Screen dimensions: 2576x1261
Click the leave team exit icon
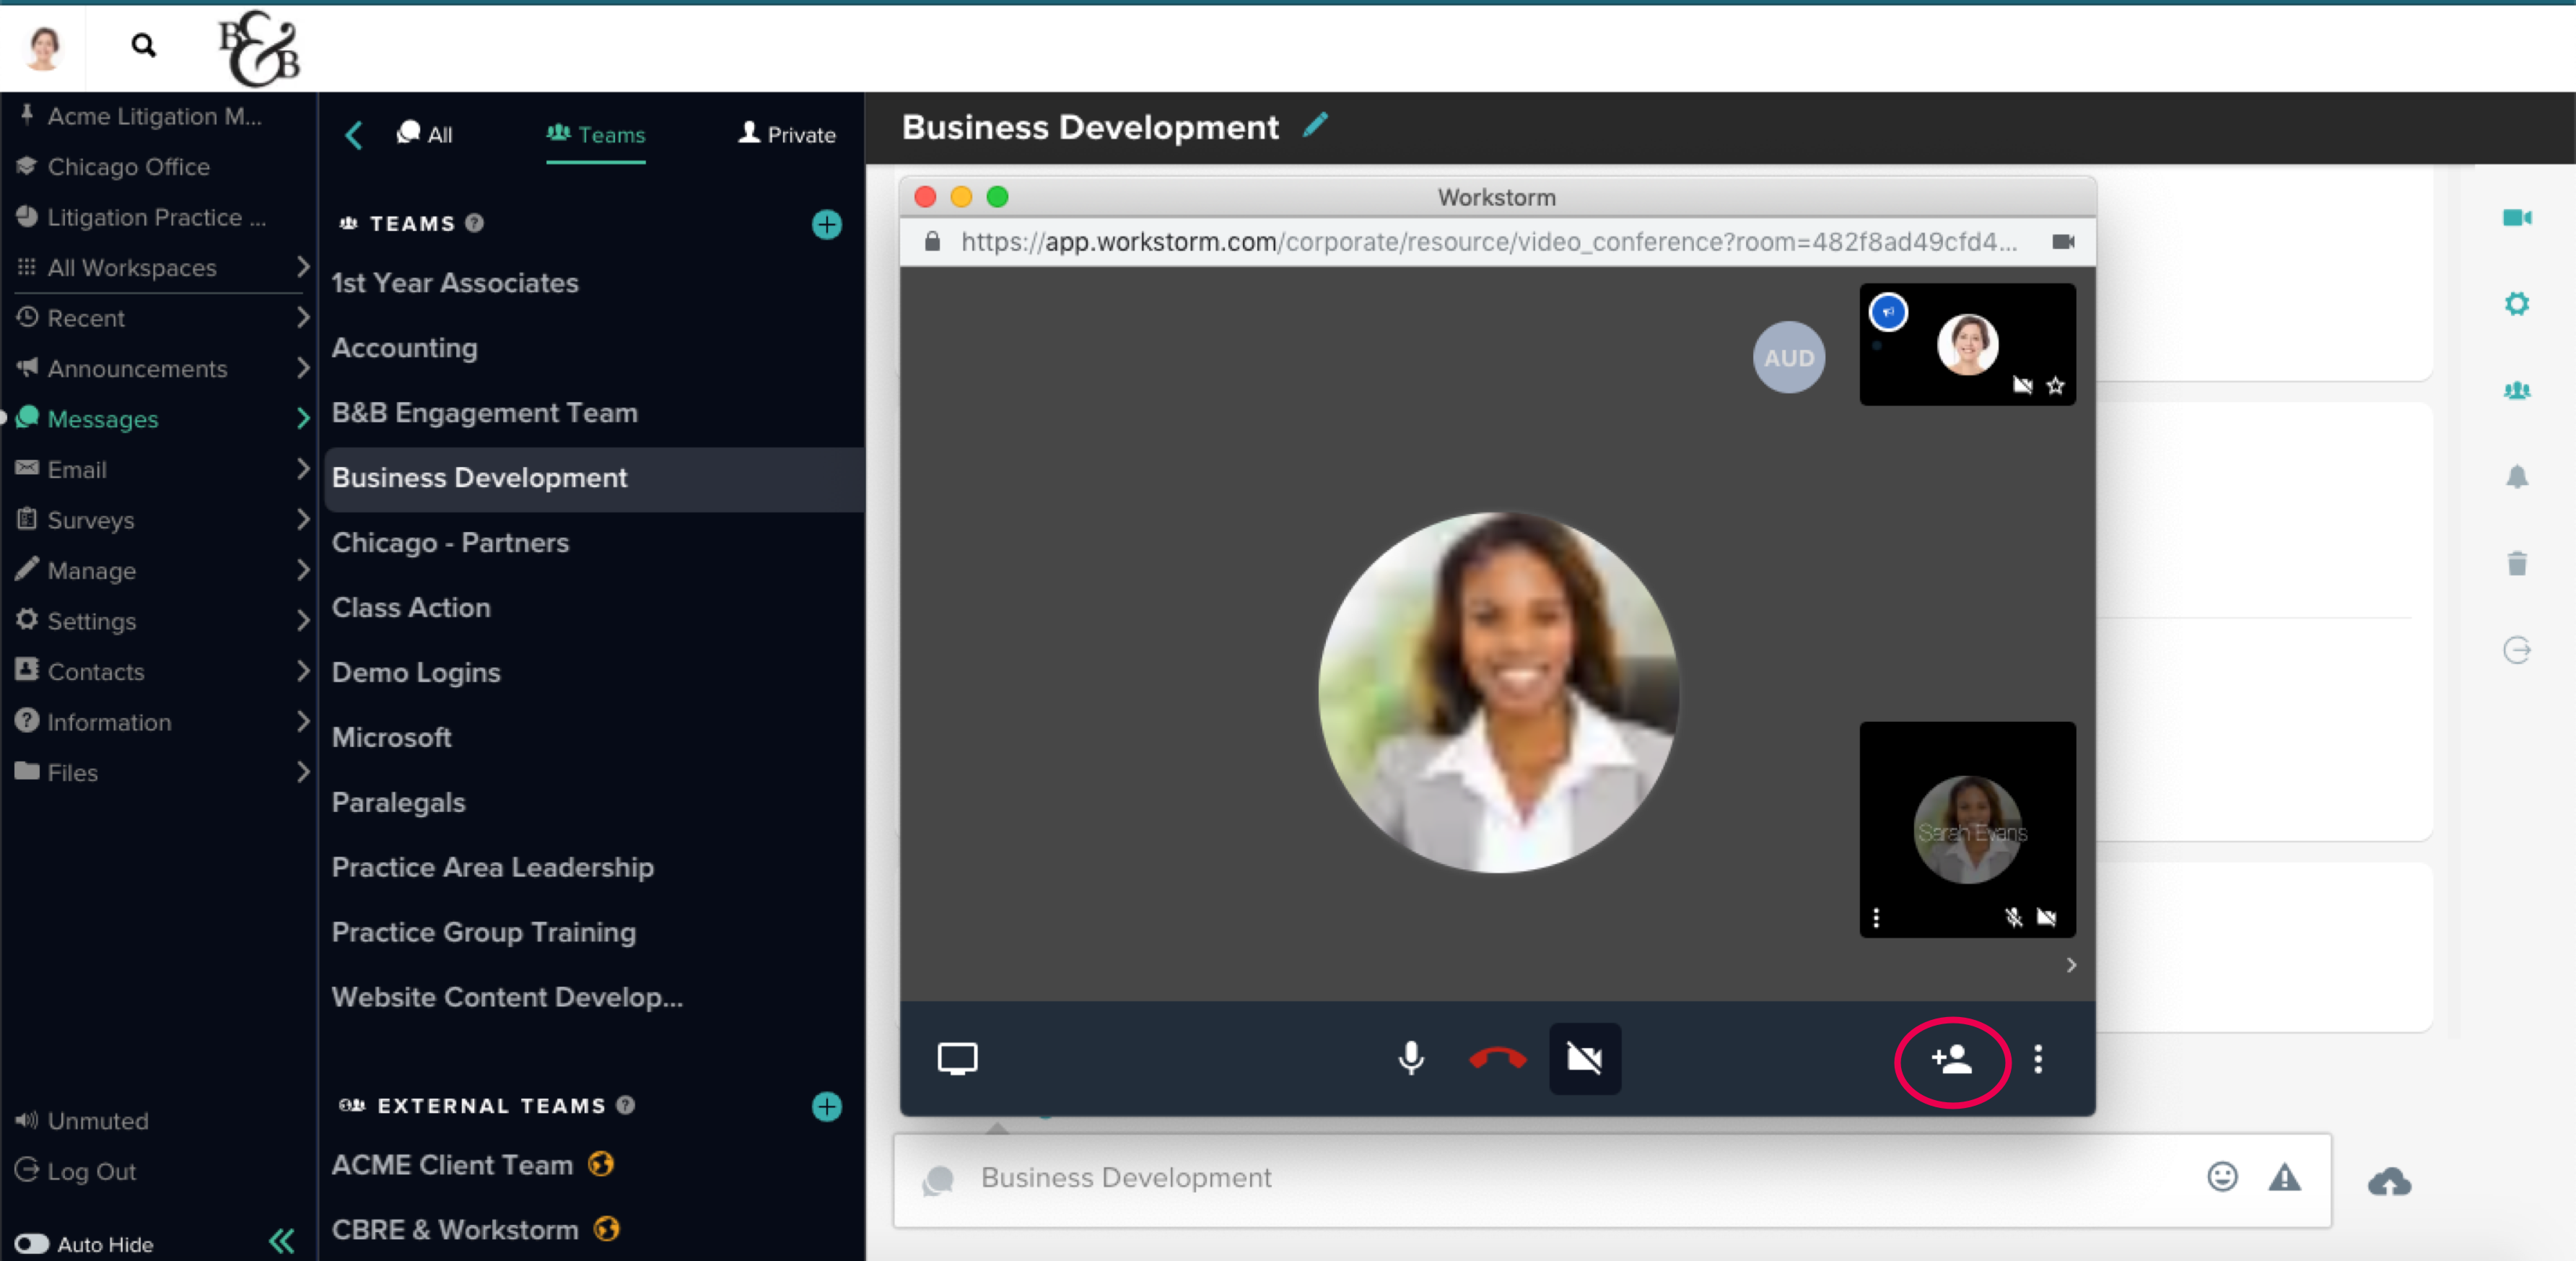2517,650
